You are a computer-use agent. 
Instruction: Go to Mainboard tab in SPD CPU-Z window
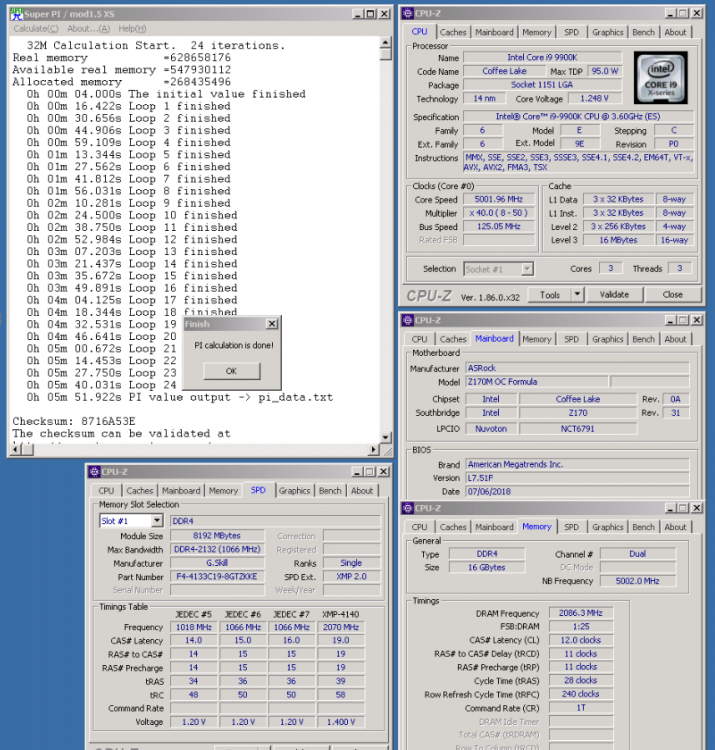[181, 490]
